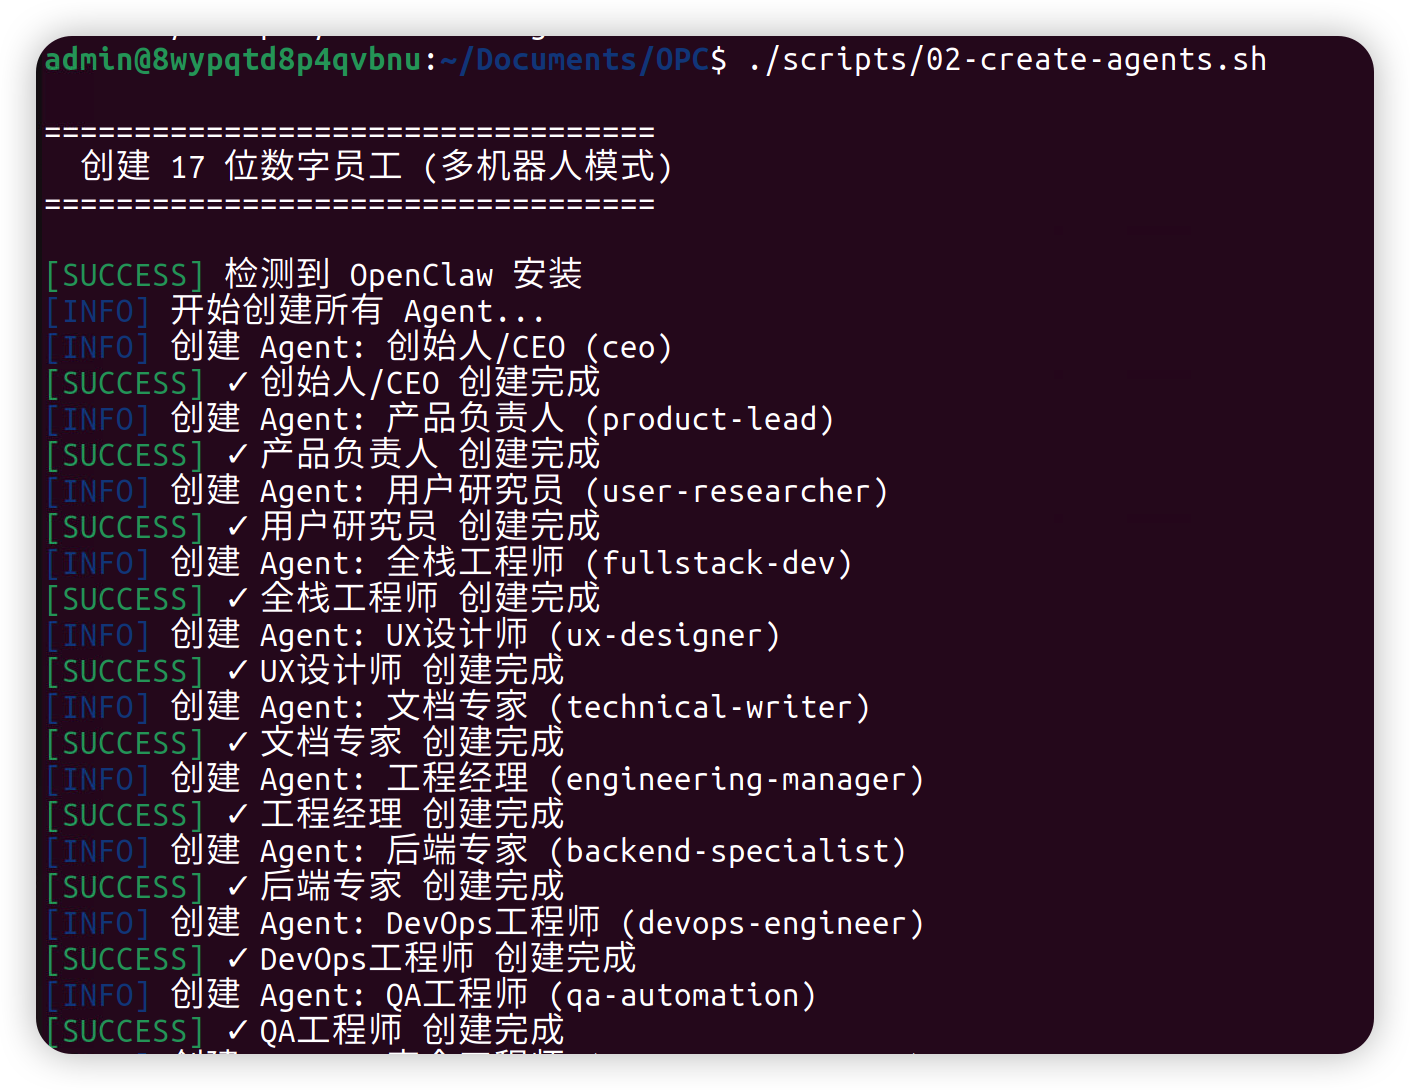Click the [SUCCESS] tag before 检测到 OpenClaw 安装
1410x1090 pixels.
[x=125, y=276]
